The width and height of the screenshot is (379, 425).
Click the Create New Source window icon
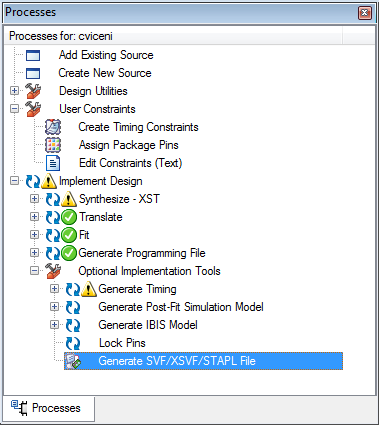pos(33,73)
